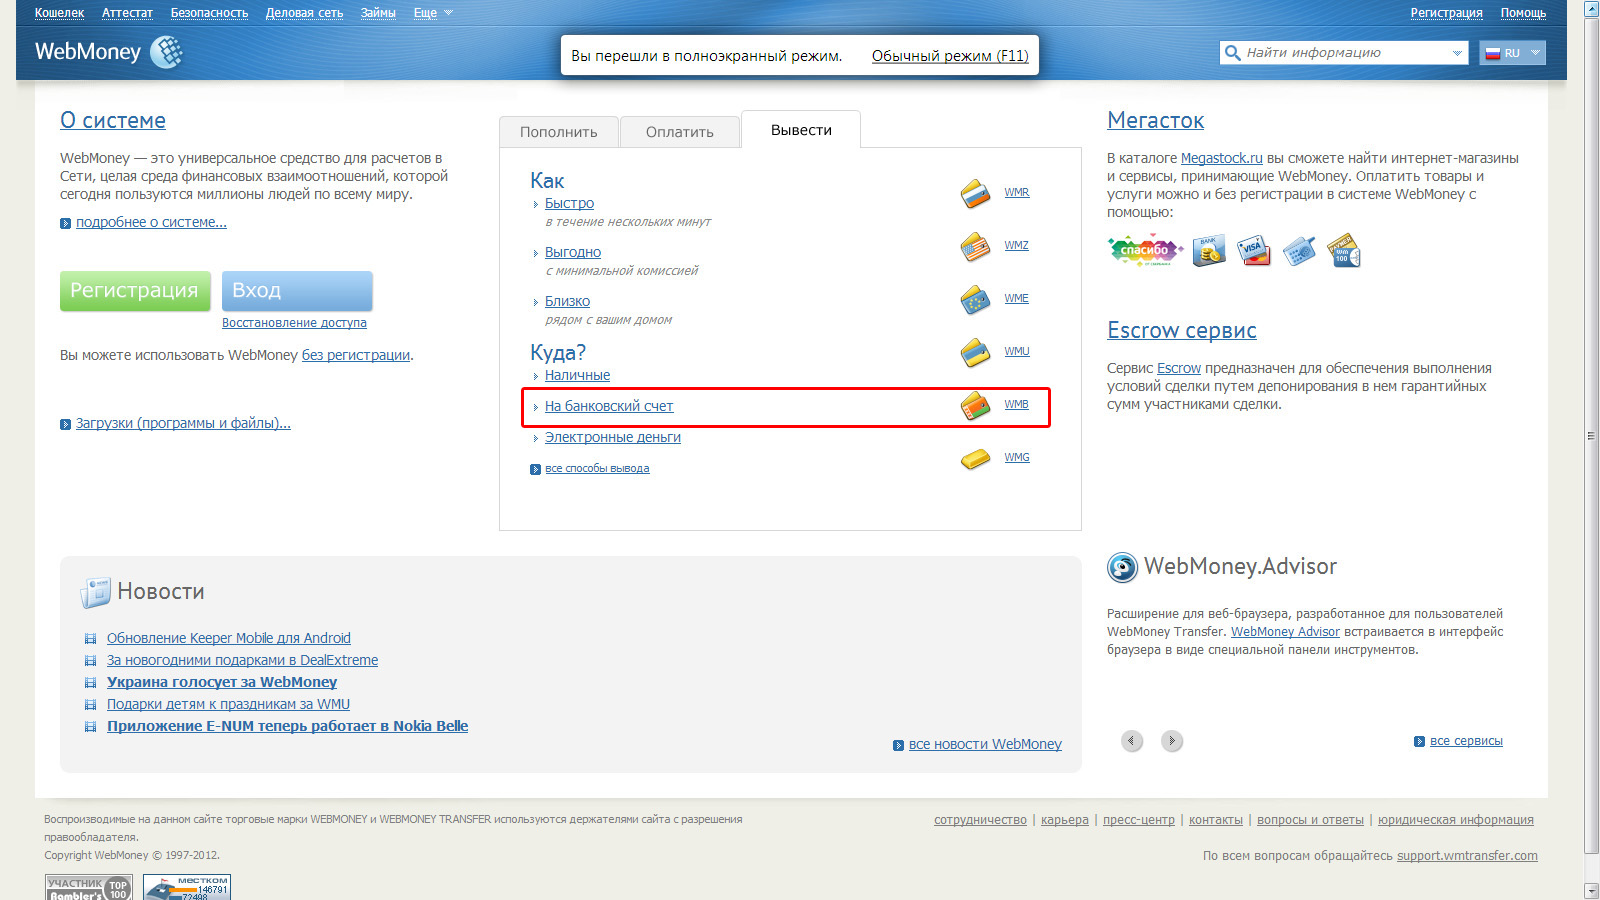Click the Мегасток heading link
This screenshot has width=1600, height=900.
(1155, 121)
